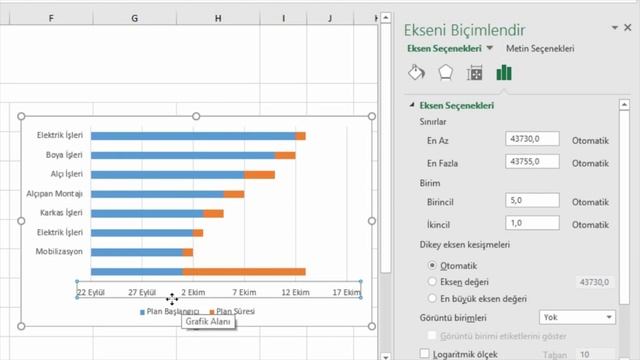The height and width of the screenshot is (360, 640).
Task: Click the worksheet scrollbar down arrow
Action: 385,356
